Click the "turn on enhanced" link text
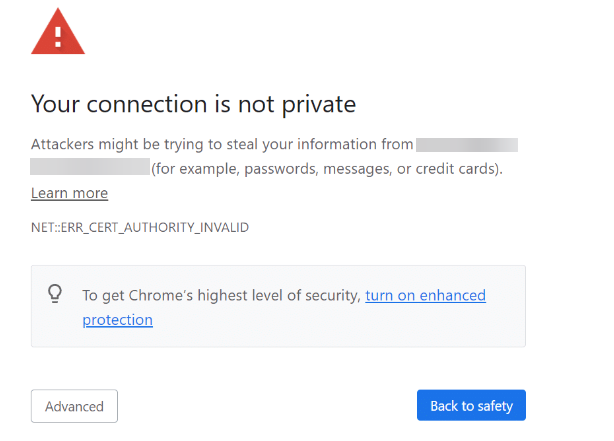 (425, 295)
